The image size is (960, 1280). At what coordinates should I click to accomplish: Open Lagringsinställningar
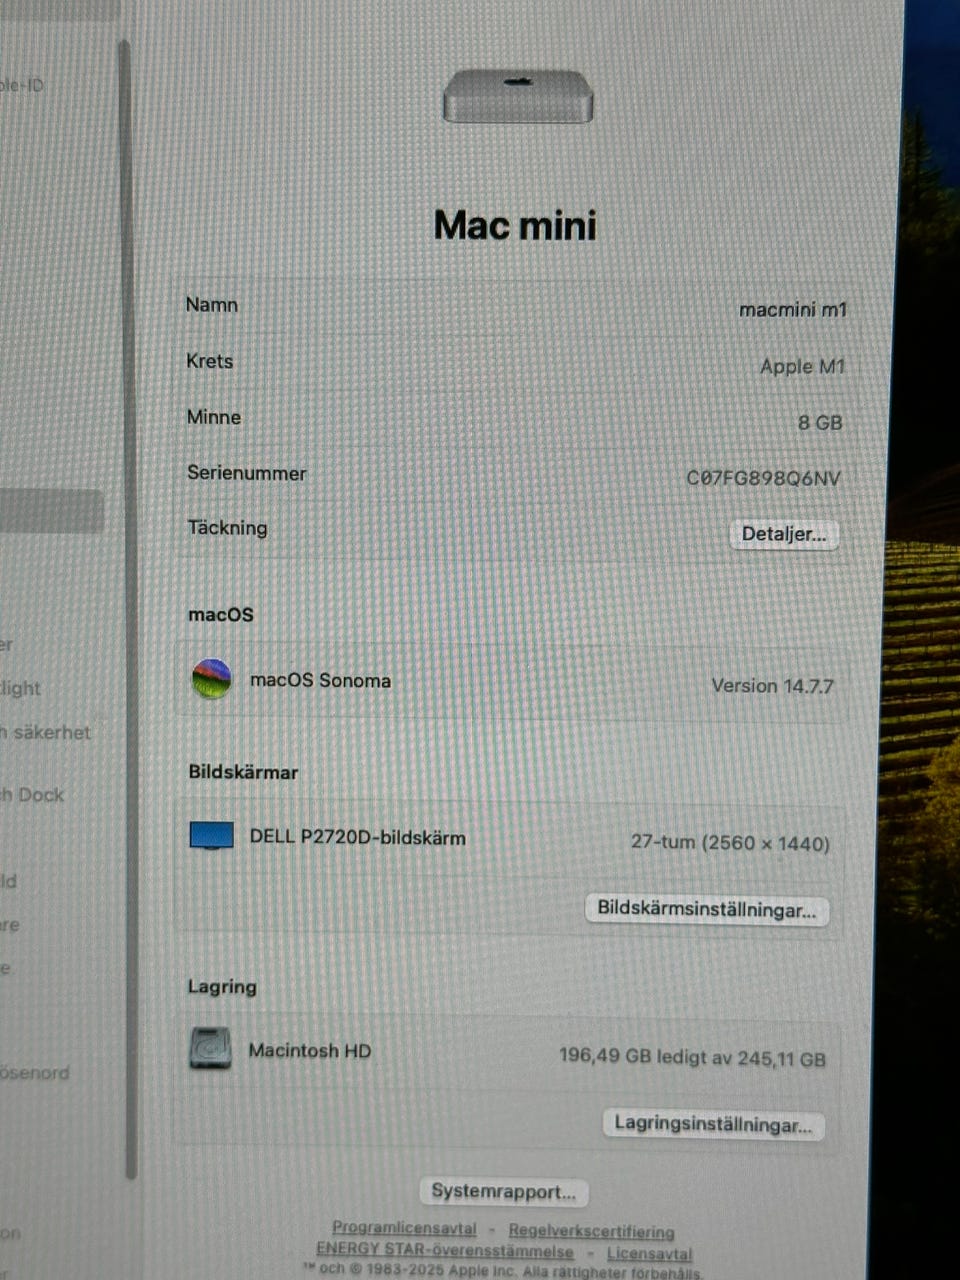[x=713, y=1124]
